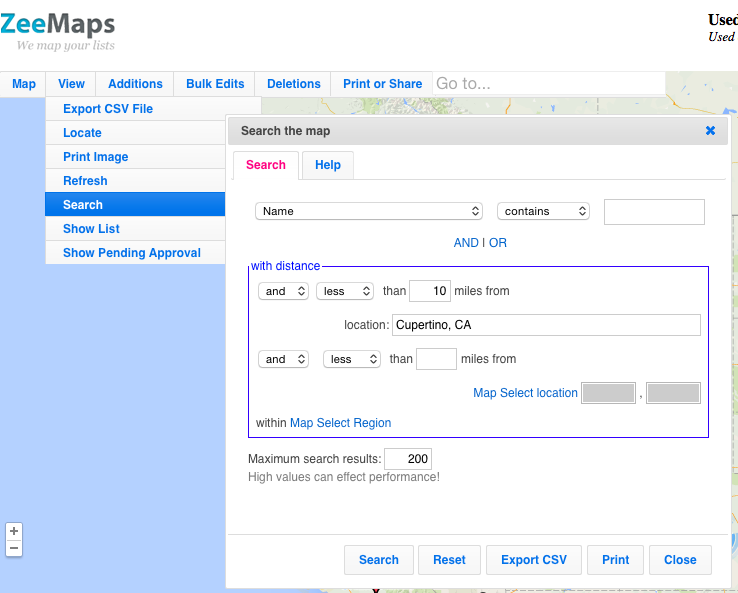Image resolution: width=738 pixels, height=593 pixels.
Task: Click the 'with distance' legend text
Action: click(x=285, y=266)
